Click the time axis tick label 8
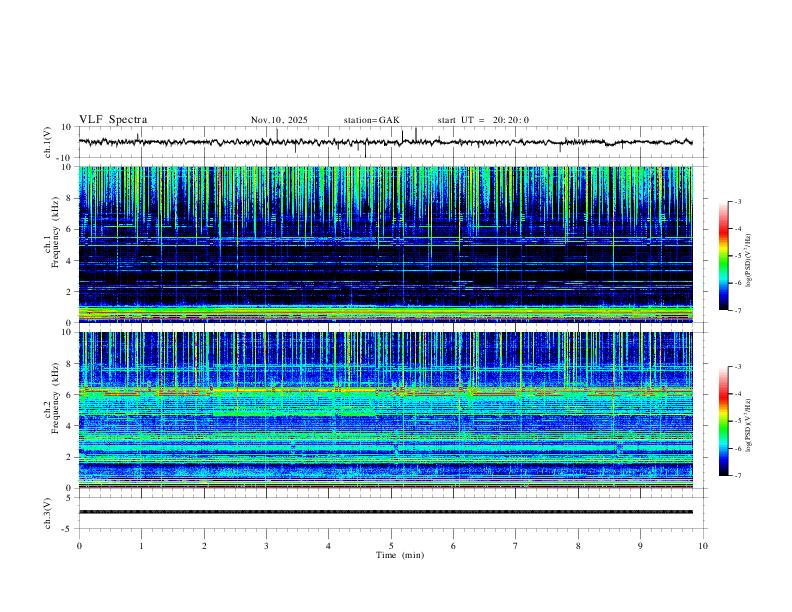Viewport: 792px width, 612px height. 578,546
